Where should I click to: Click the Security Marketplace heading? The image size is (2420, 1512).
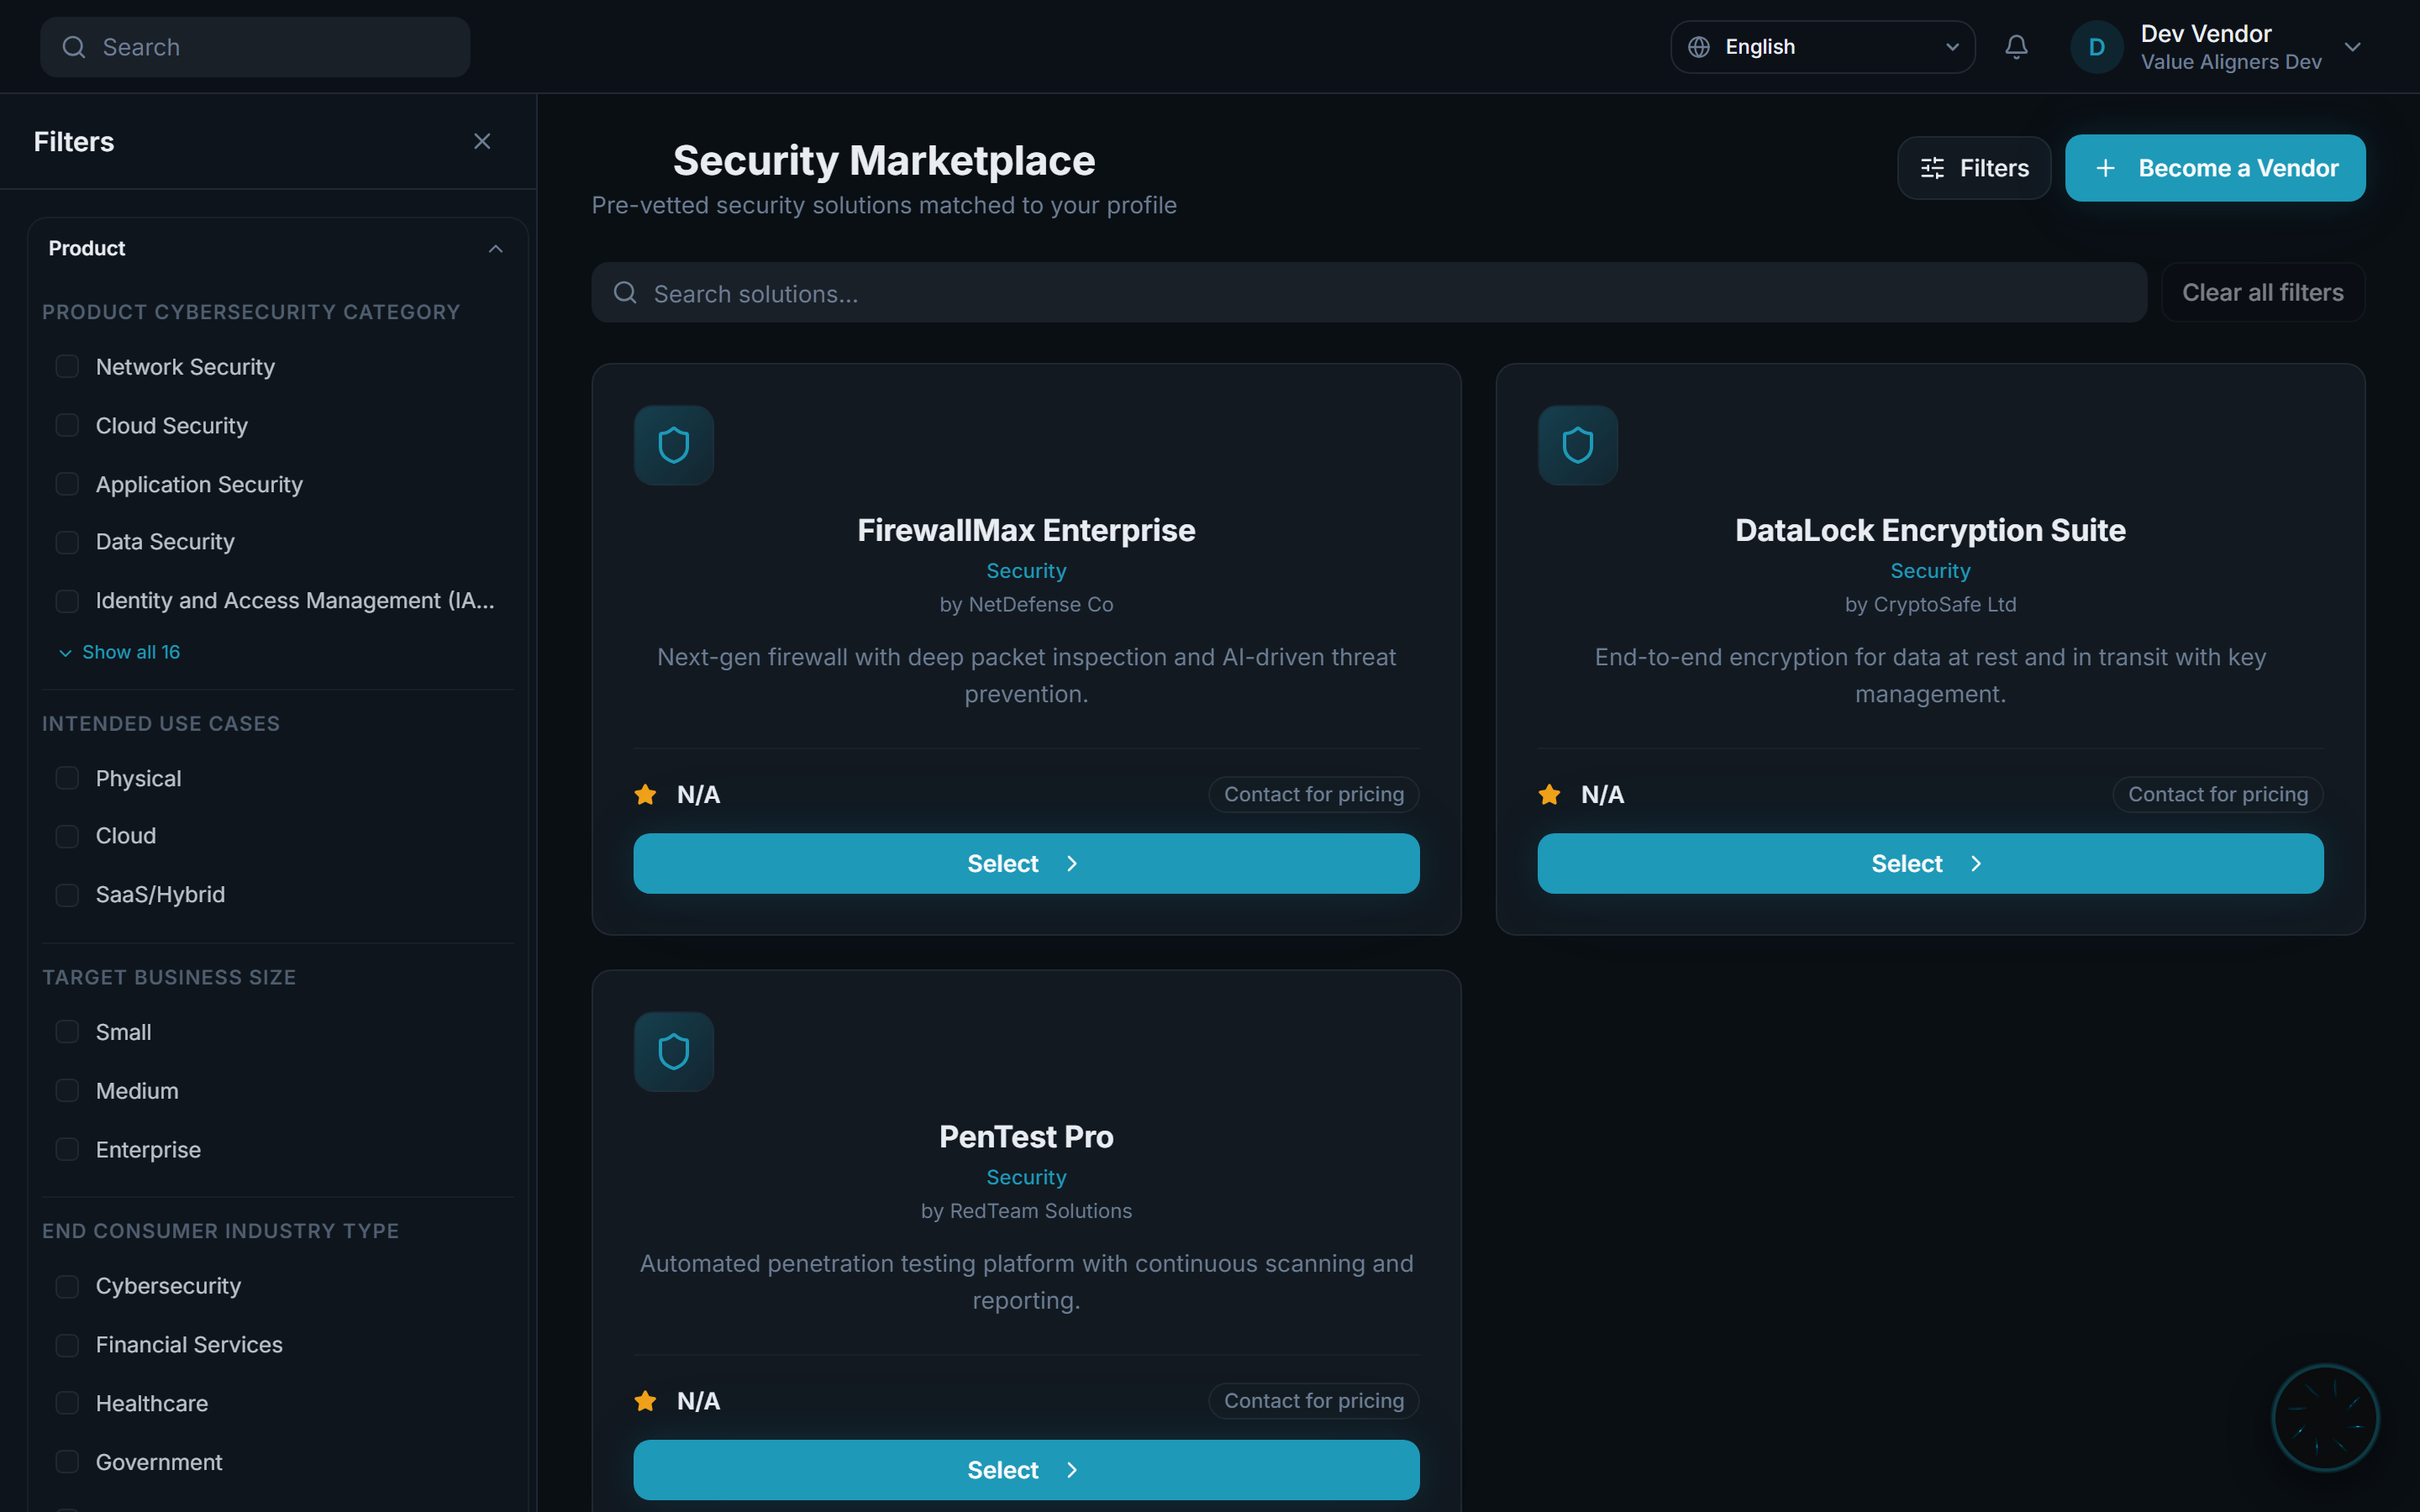(884, 161)
